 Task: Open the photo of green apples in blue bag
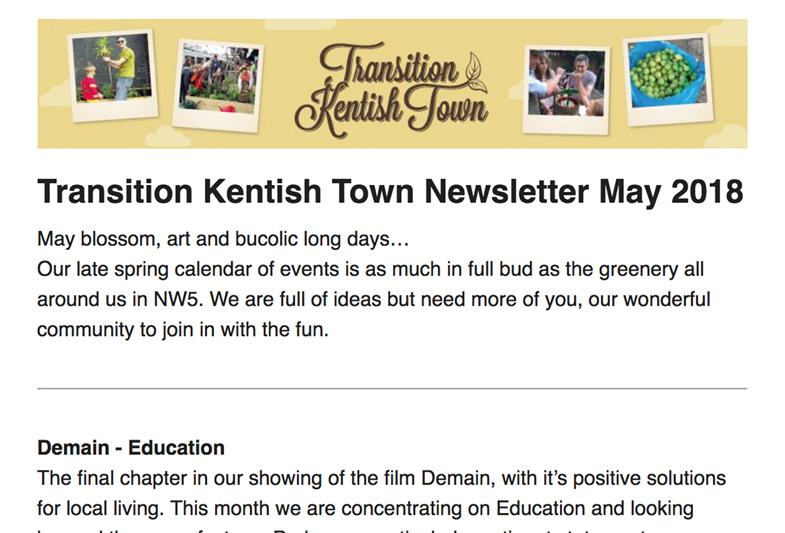[x=668, y=80]
